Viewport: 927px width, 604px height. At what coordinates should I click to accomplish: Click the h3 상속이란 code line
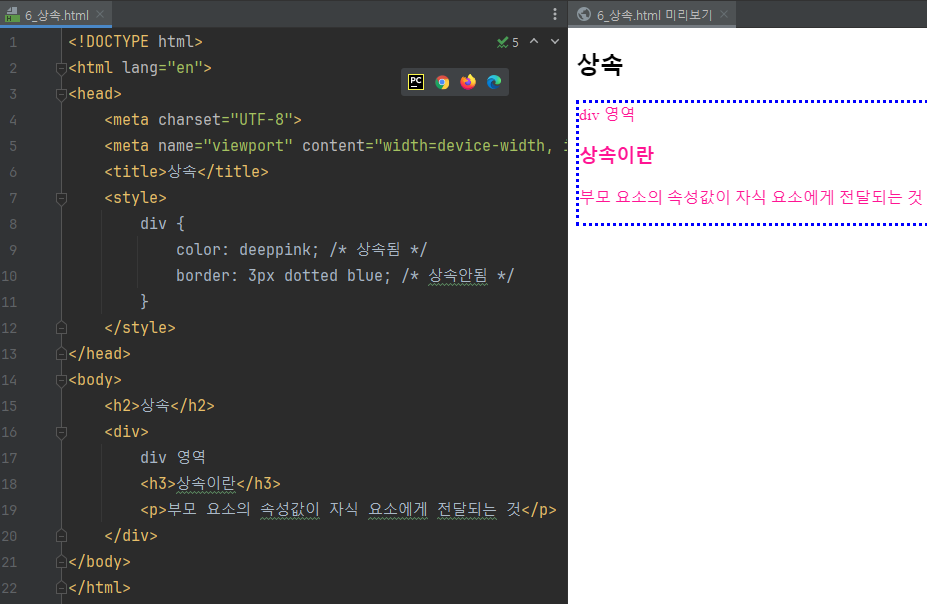click(210, 483)
